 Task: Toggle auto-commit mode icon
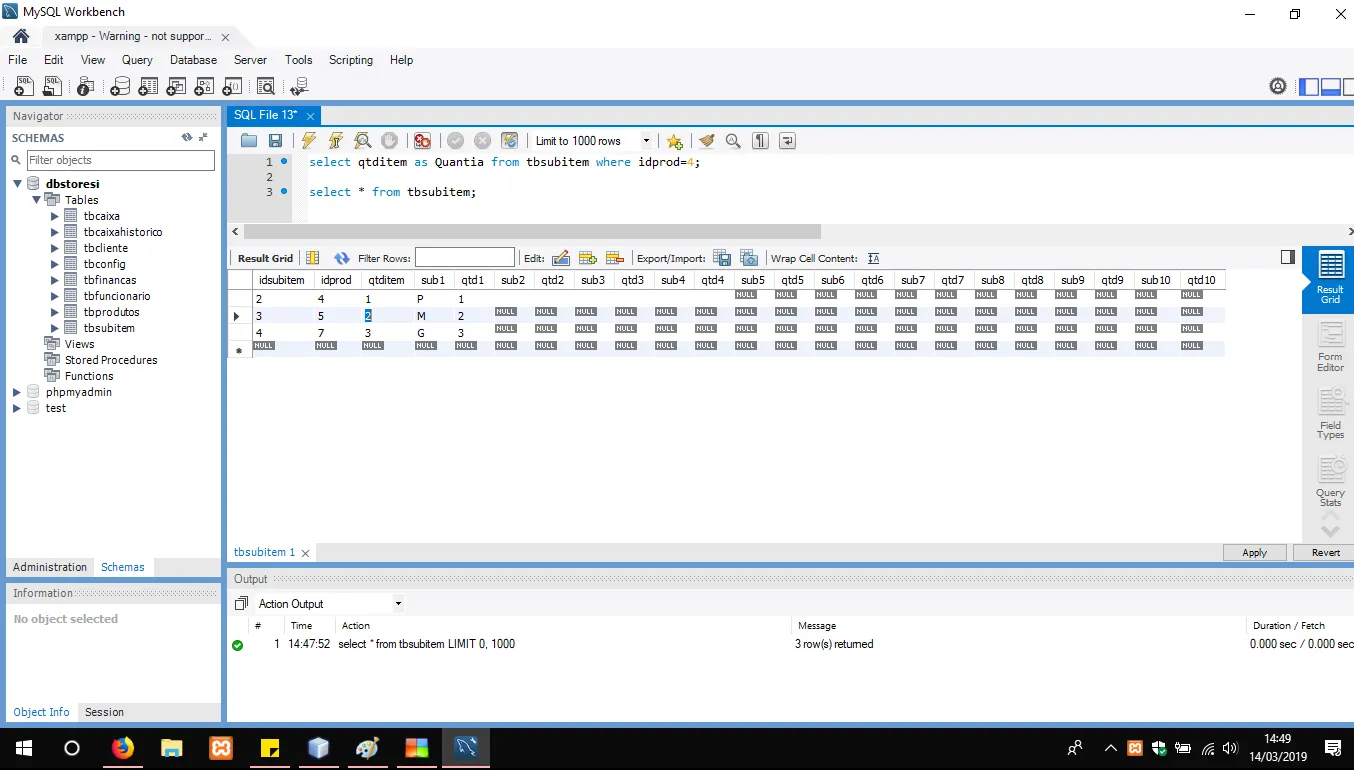[510, 141]
